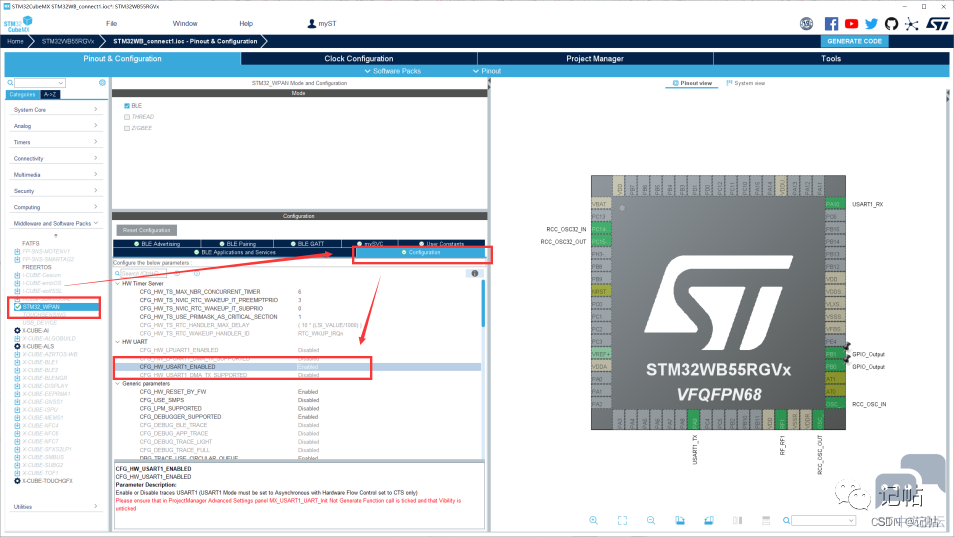Go to next search result in parameters
This screenshot has height=537, width=954.
point(197,274)
